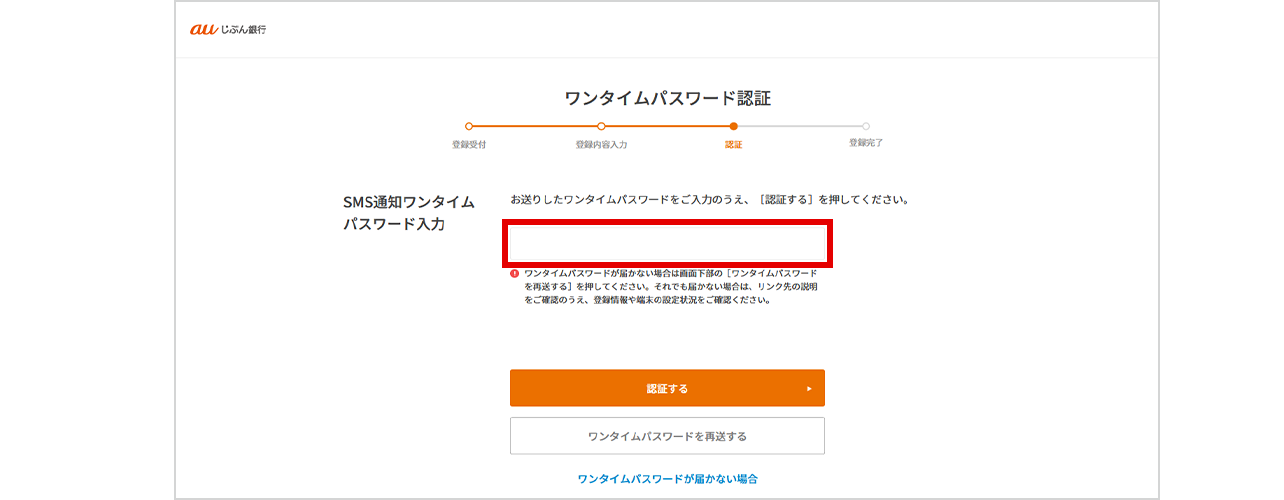
Task: Click the 登録受付 step label
Action: point(469,145)
